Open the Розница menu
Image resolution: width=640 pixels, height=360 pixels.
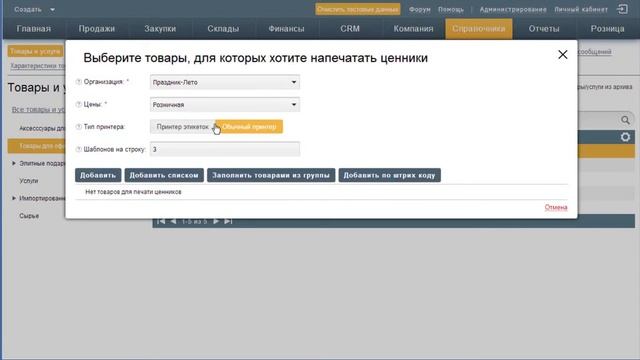pos(607,29)
